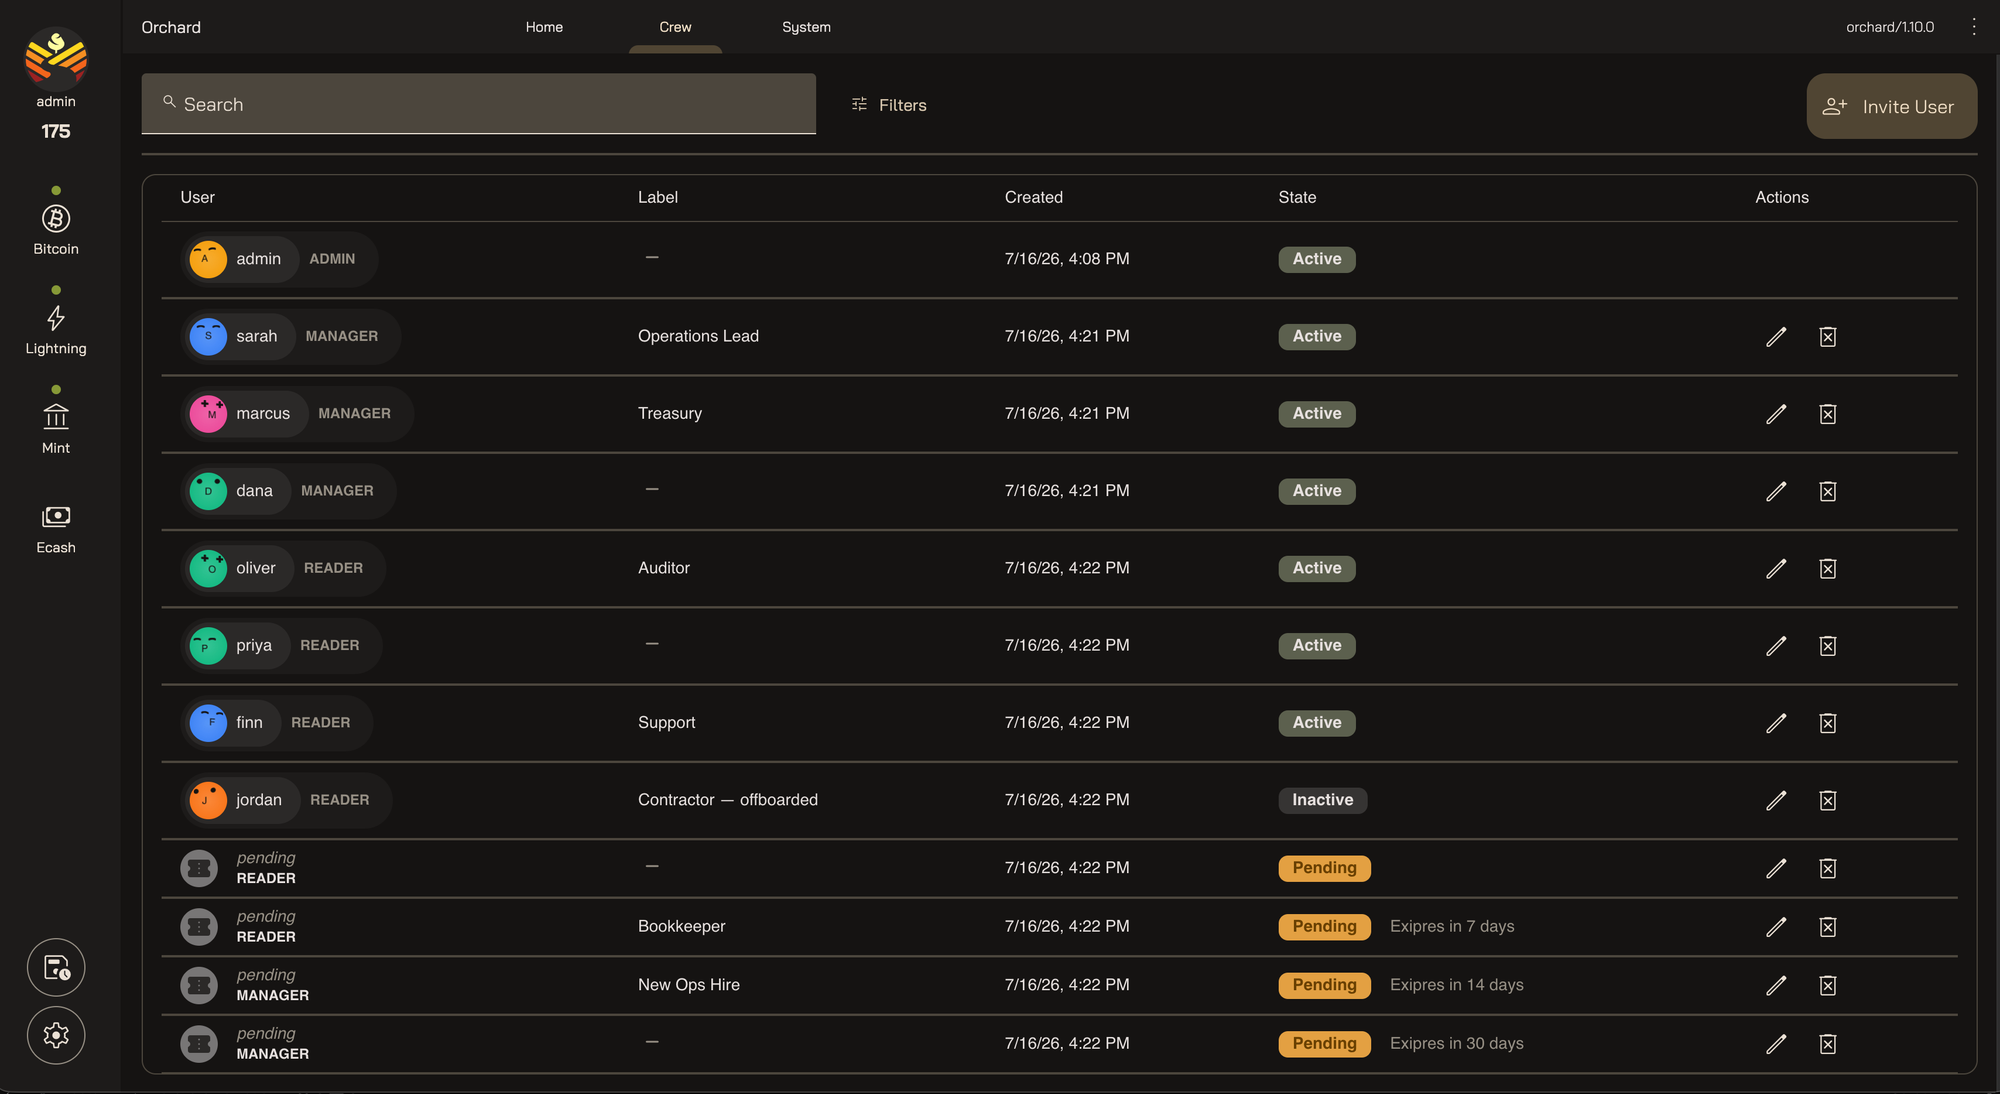Click the marcus user chip
This screenshot has width=2000, height=1094.
pos(297,413)
